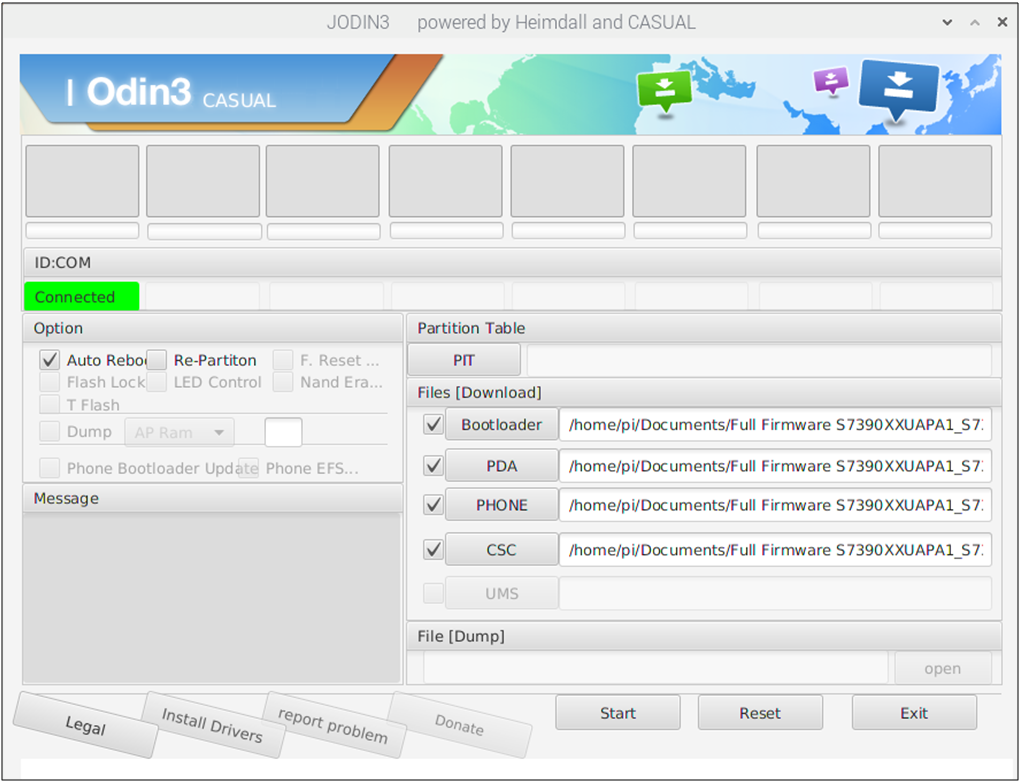Image resolution: width=1020 pixels, height=782 pixels.
Task: Exit the application via Exit button
Action: coord(914,713)
